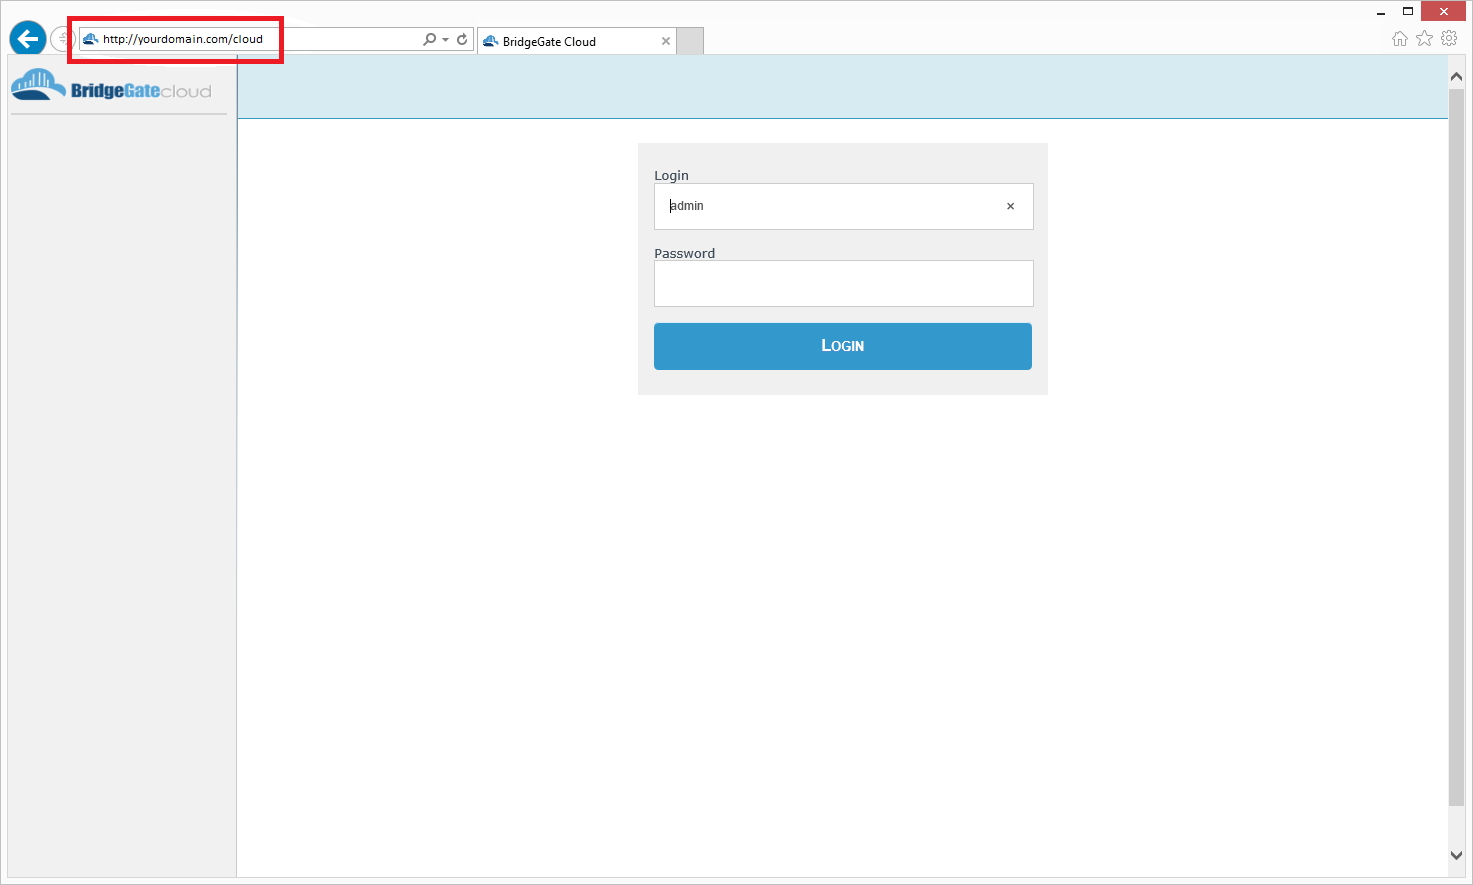
Task: Focus the Login username field
Action: pos(843,206)
